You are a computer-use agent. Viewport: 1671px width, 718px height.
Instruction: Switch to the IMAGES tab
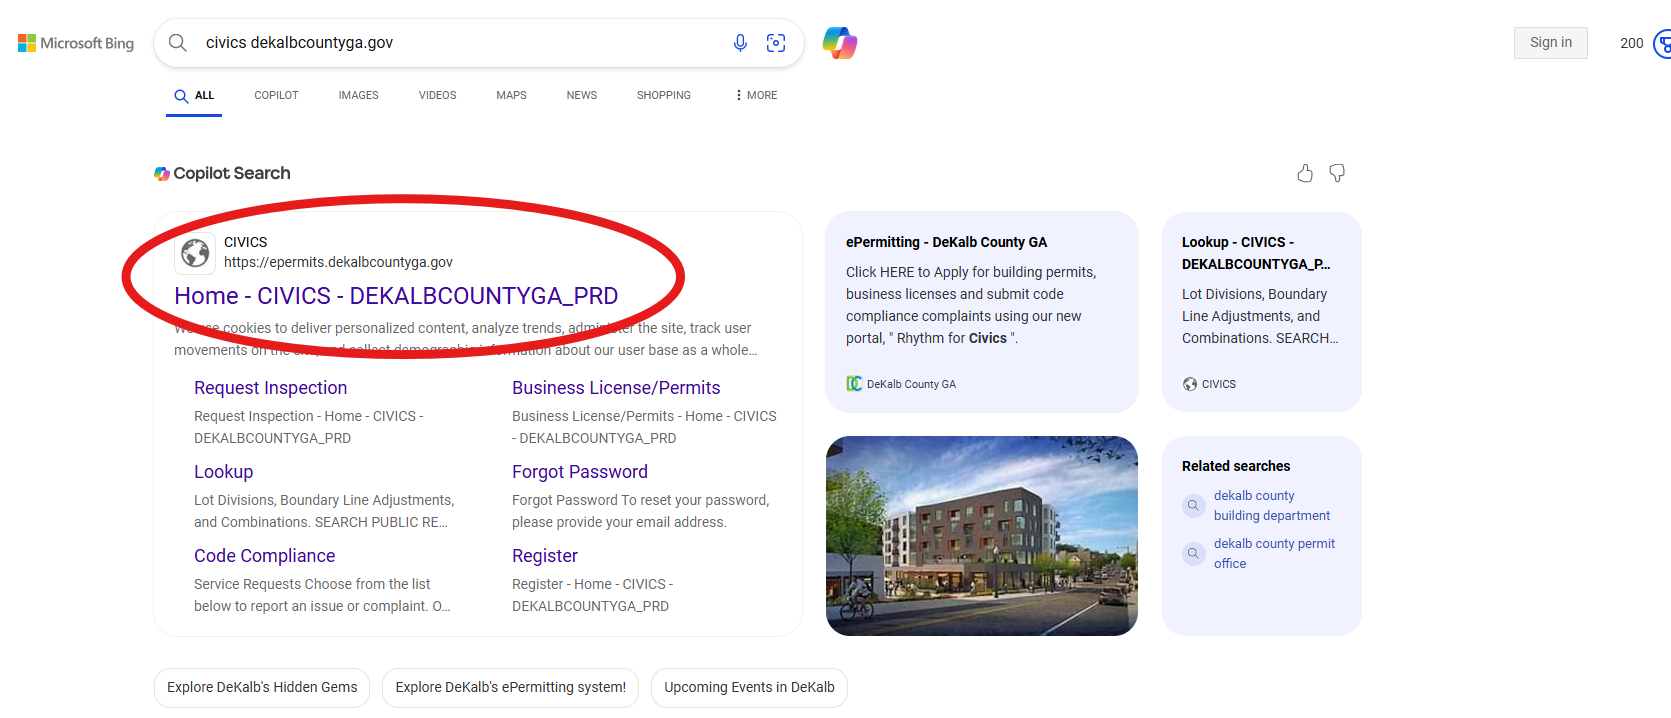(358, 96)
